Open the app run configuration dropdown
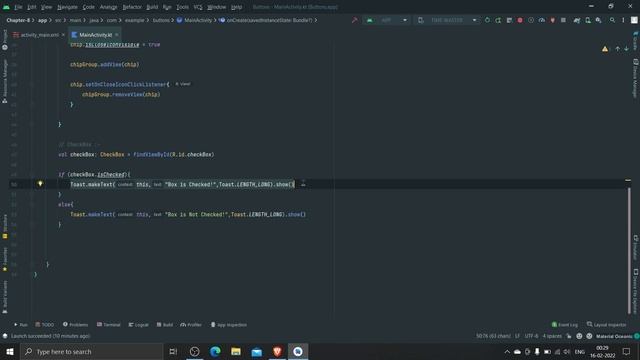The image size is (640, 360). tap(386, 20)
